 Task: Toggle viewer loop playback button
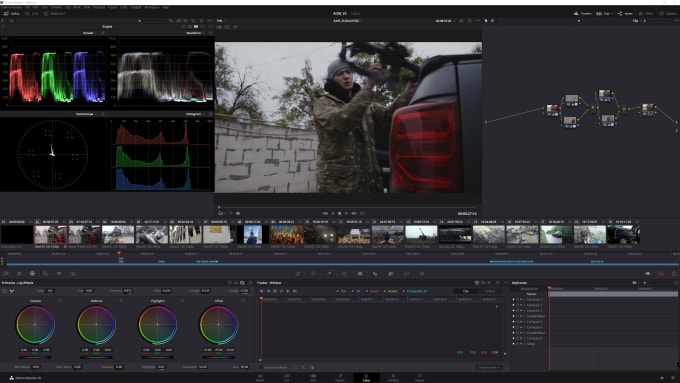tap(362, 213)
